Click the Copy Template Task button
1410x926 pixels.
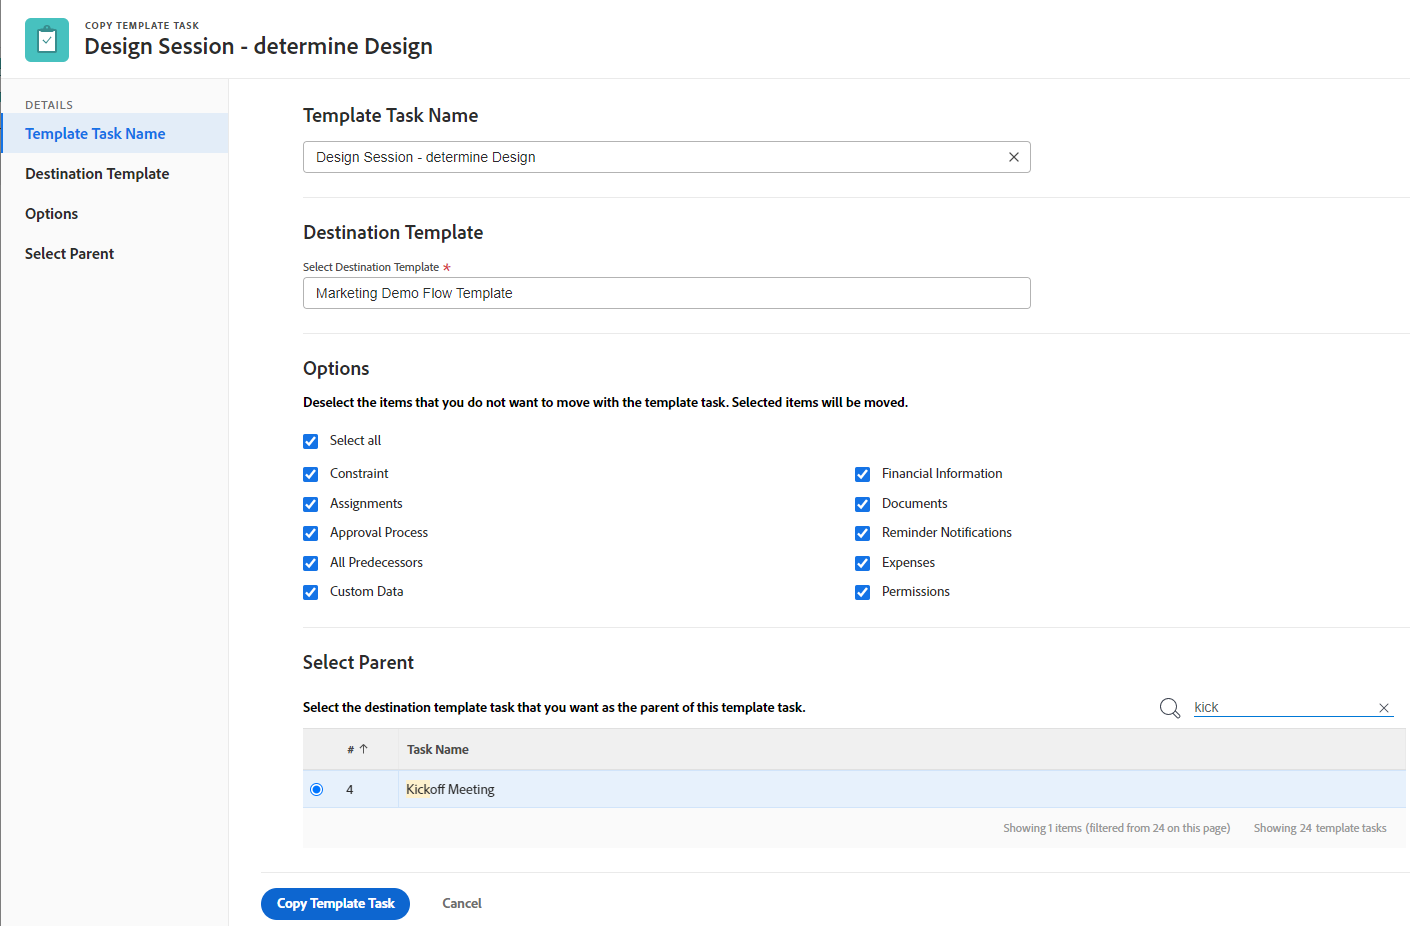point(335,903)
